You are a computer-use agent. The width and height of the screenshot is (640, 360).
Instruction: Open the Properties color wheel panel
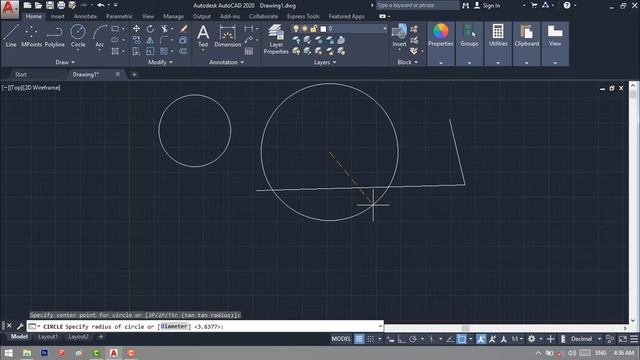(x=440, y=35)
